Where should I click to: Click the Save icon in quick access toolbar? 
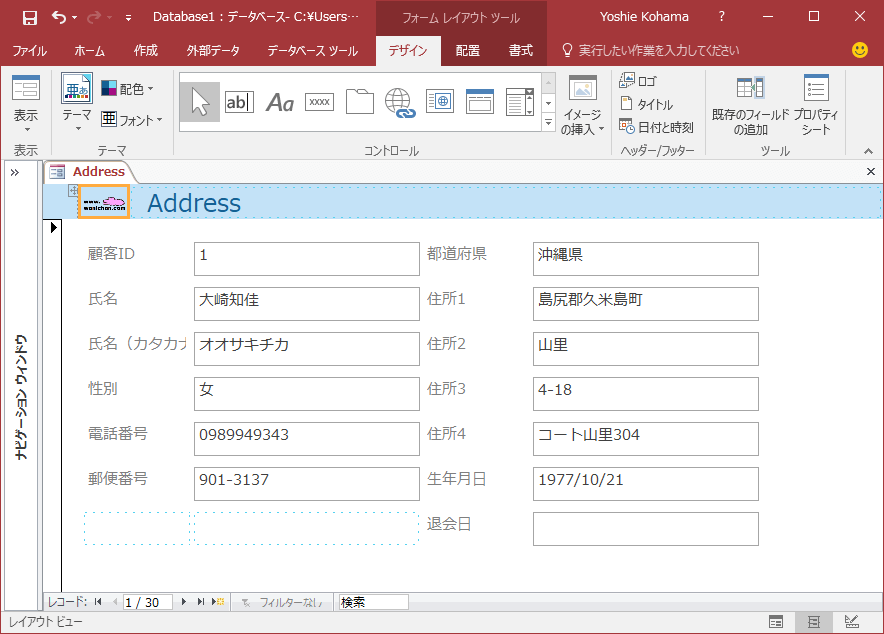click(29, 17)
